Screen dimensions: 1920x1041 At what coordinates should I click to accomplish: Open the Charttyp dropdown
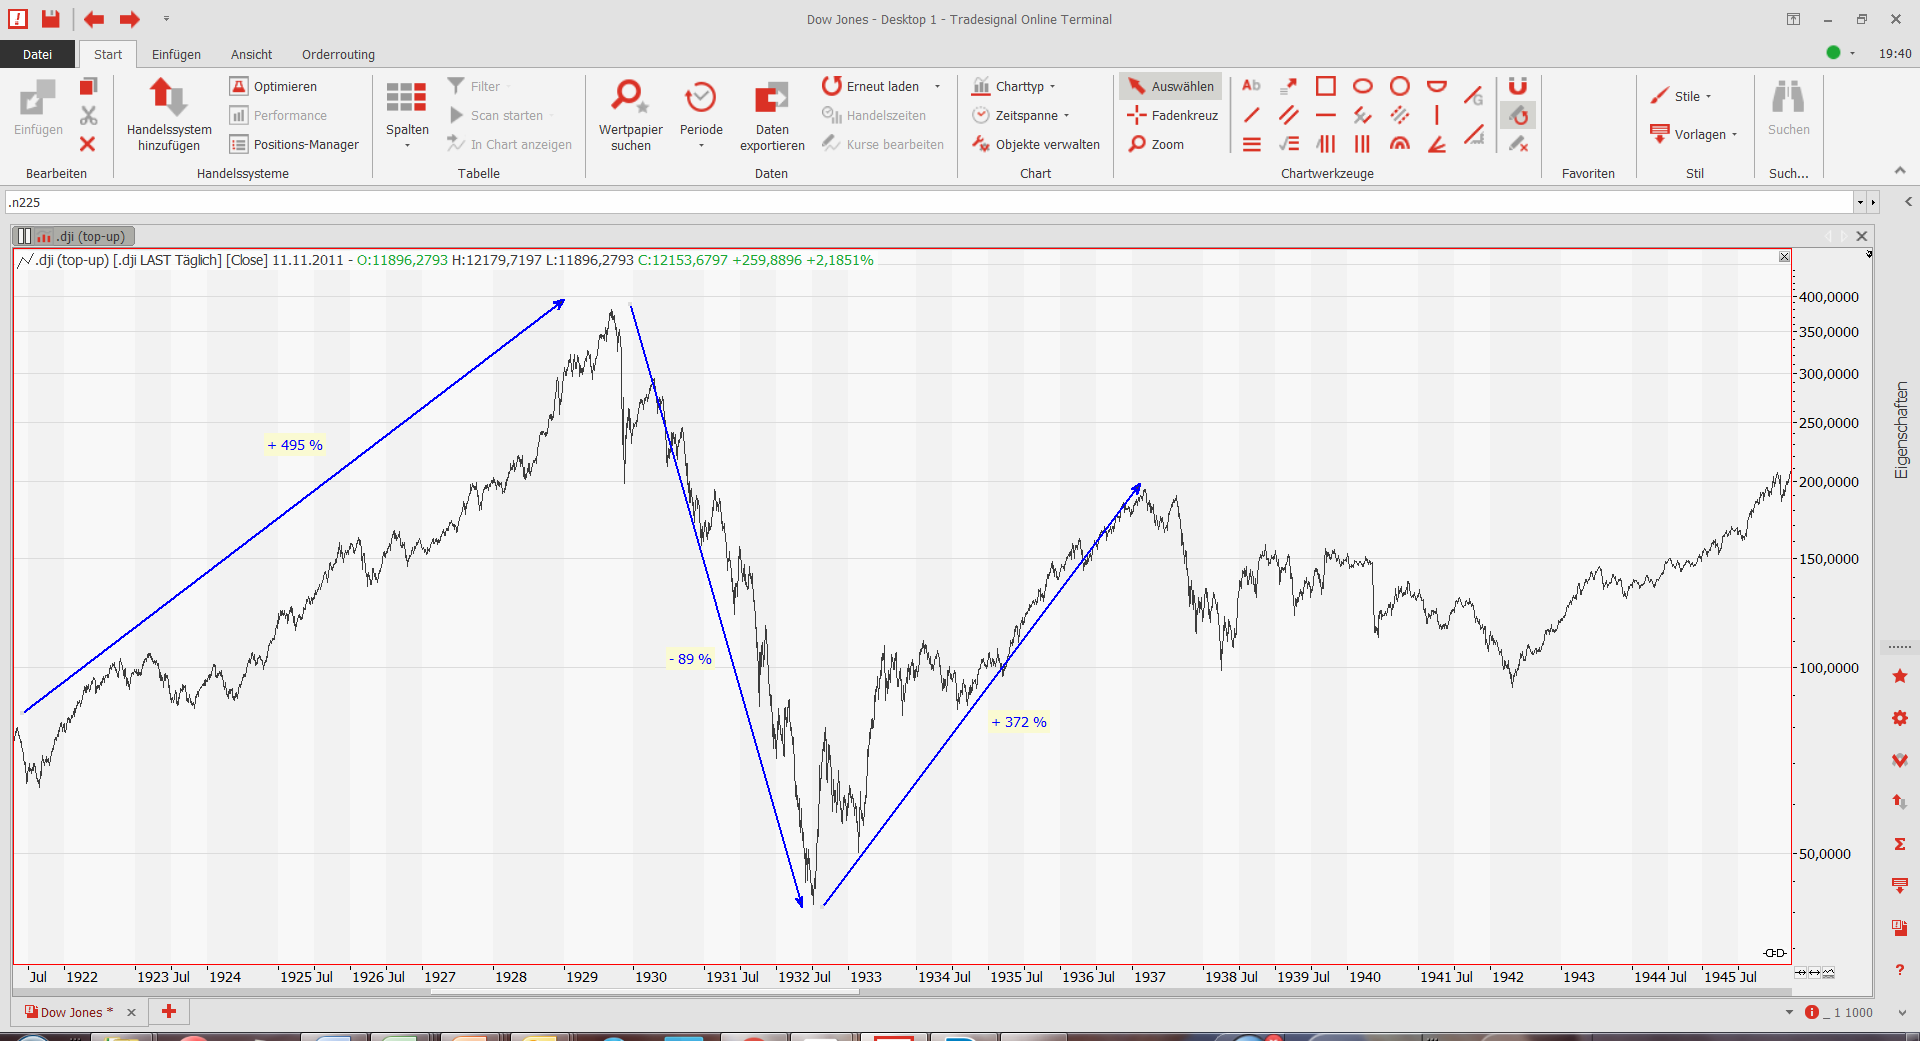coord(1015,87)
